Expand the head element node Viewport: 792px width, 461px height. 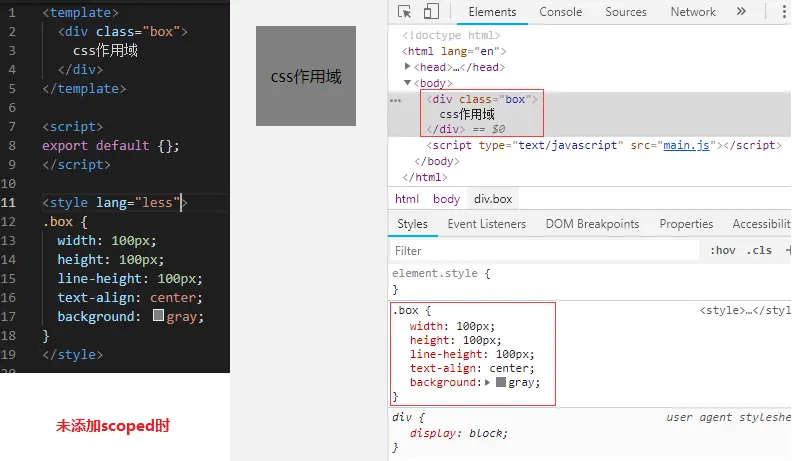pos(407,67)
